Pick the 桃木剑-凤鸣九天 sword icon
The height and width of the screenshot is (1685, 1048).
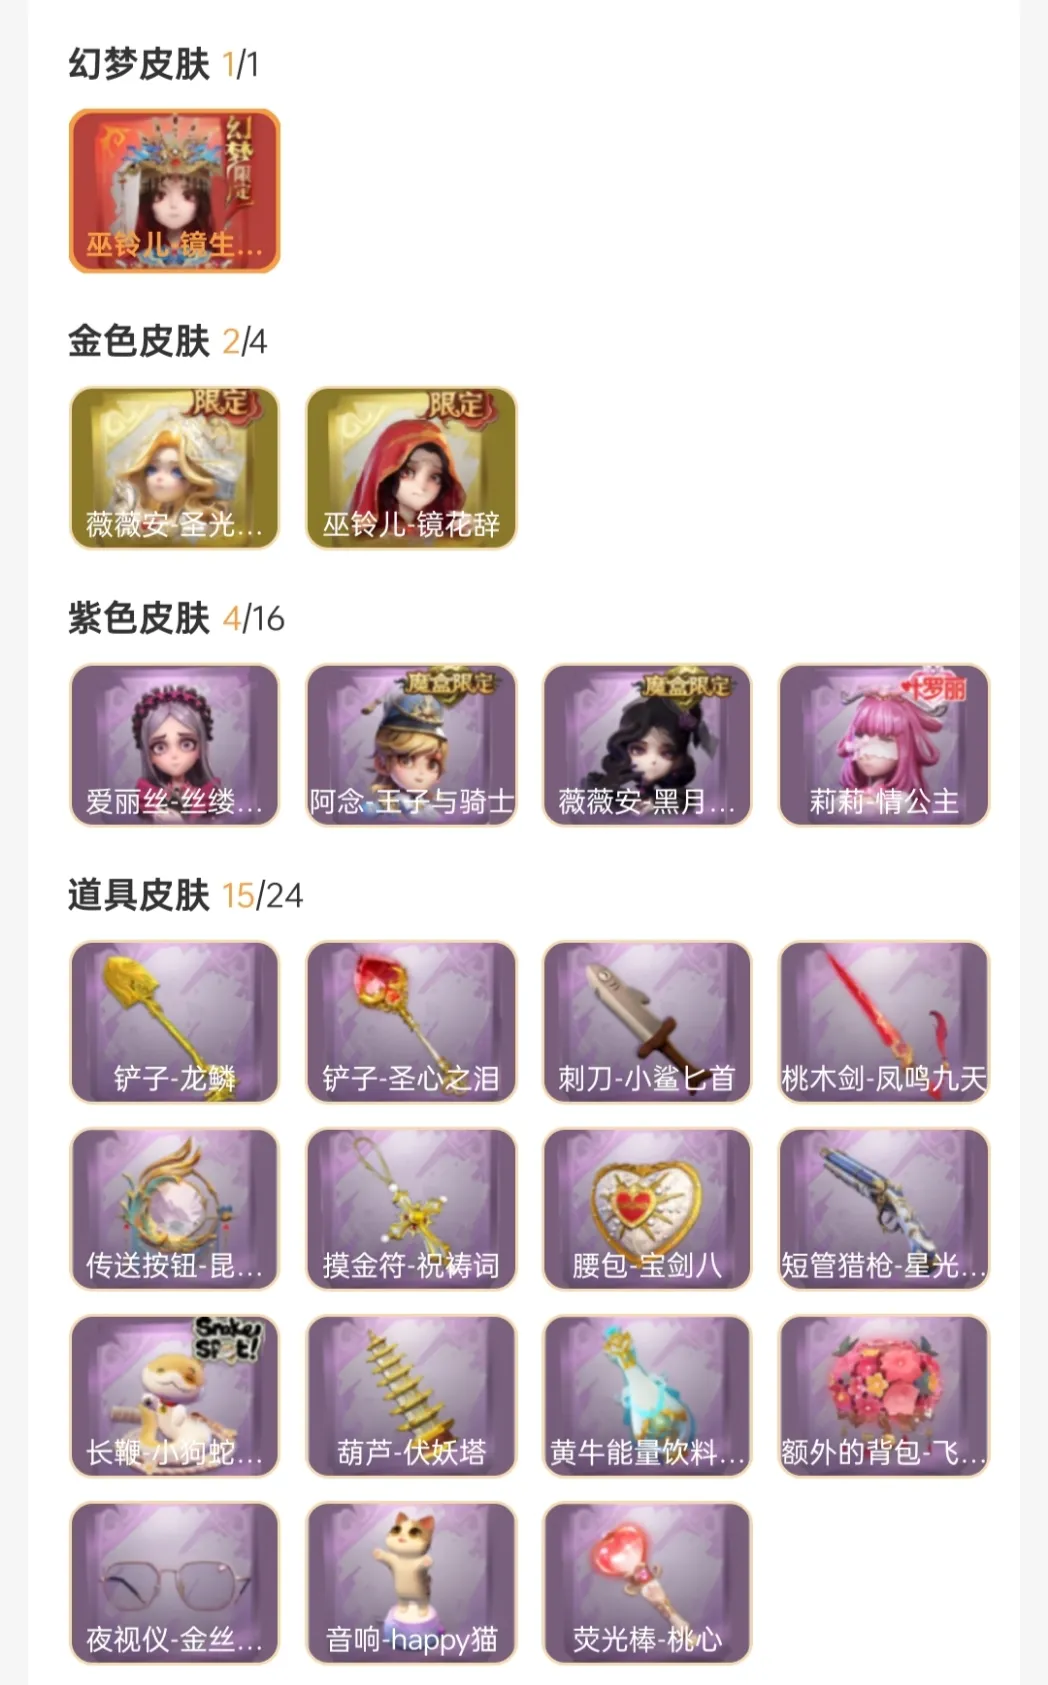click(x=884, y=1022)
